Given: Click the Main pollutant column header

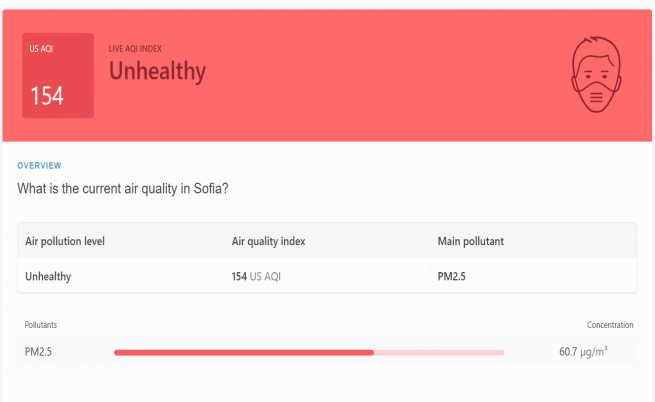Looking at the screenshot, I should point(471,241).
